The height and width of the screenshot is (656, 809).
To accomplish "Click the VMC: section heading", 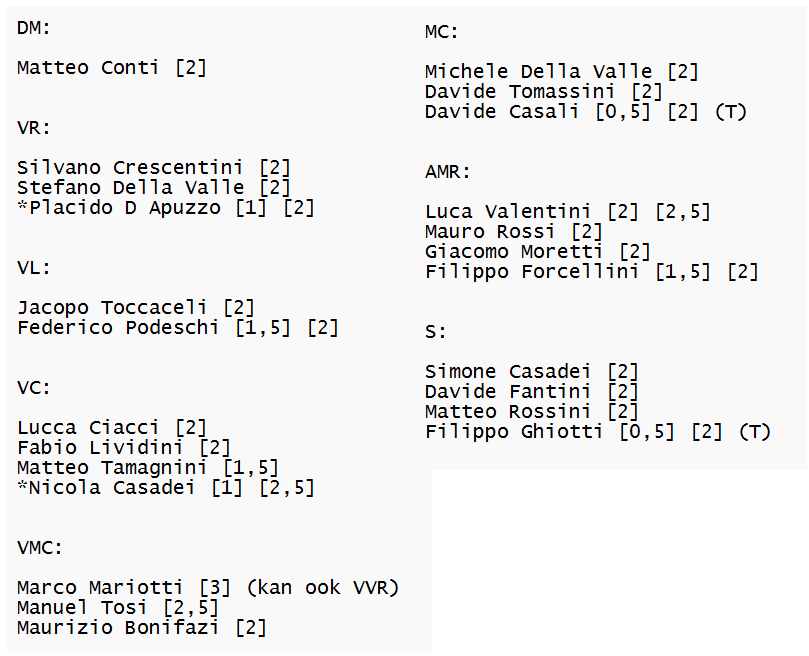I will [x=40, y=548].
